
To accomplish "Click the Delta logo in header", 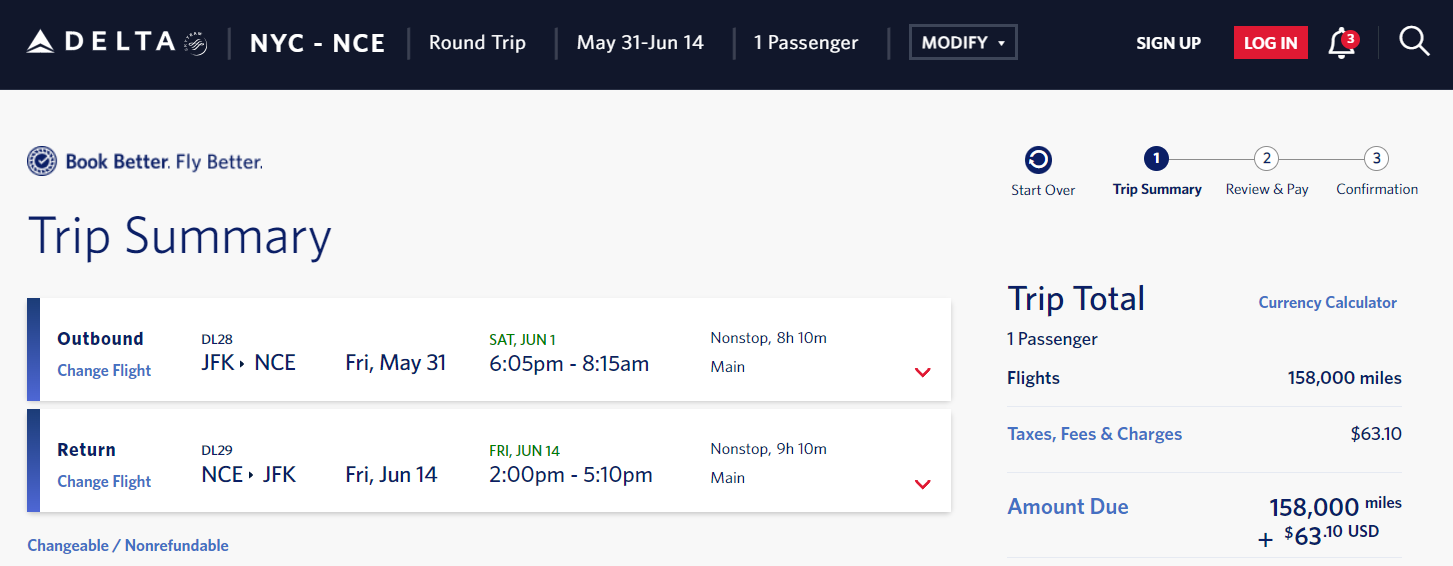I will [x=101, y=42].
